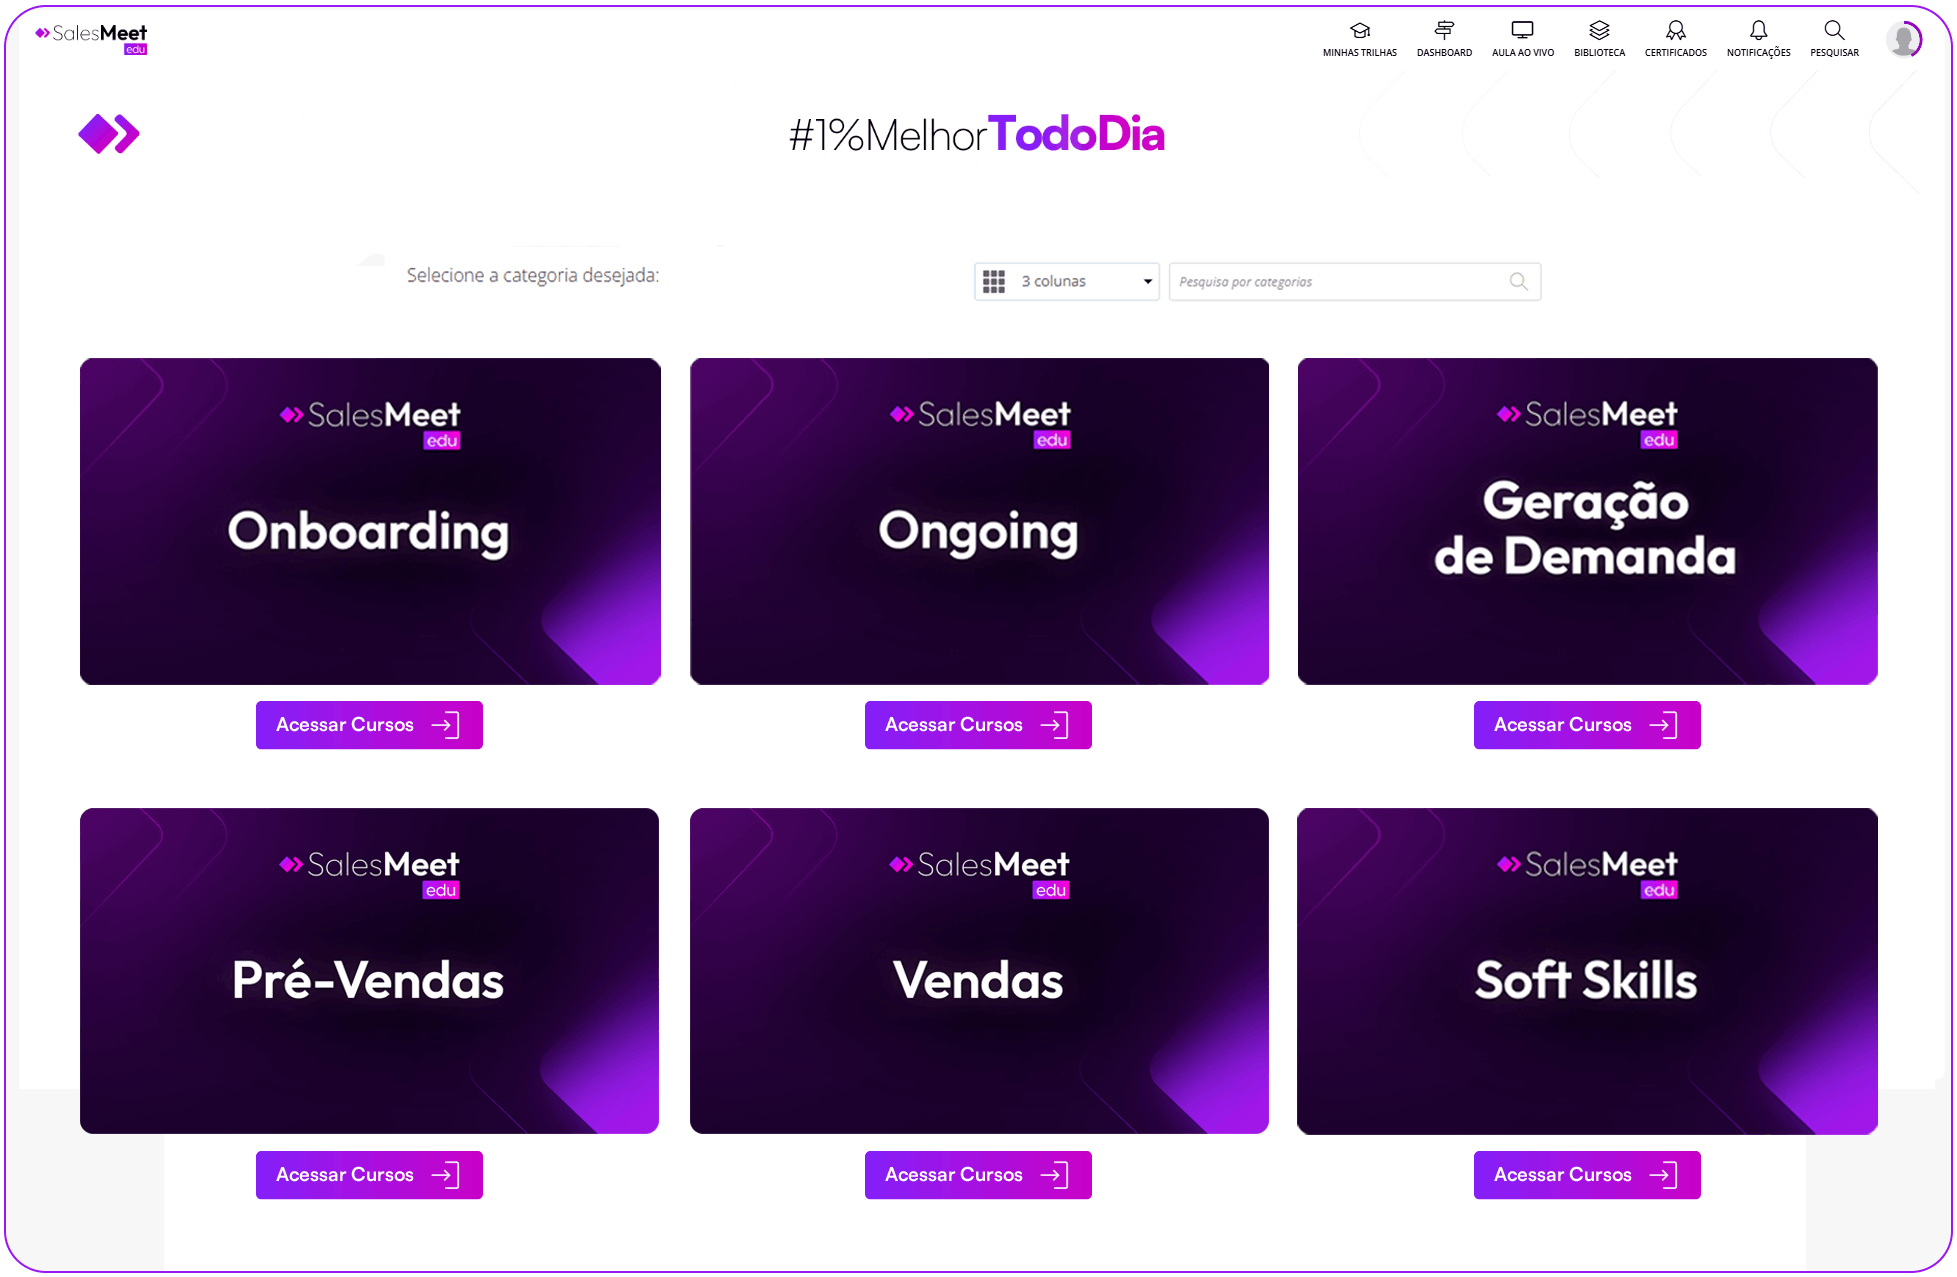1957x1277 pixels.
Task: Open the Vendas category card
Action: [x=979, y=971]
